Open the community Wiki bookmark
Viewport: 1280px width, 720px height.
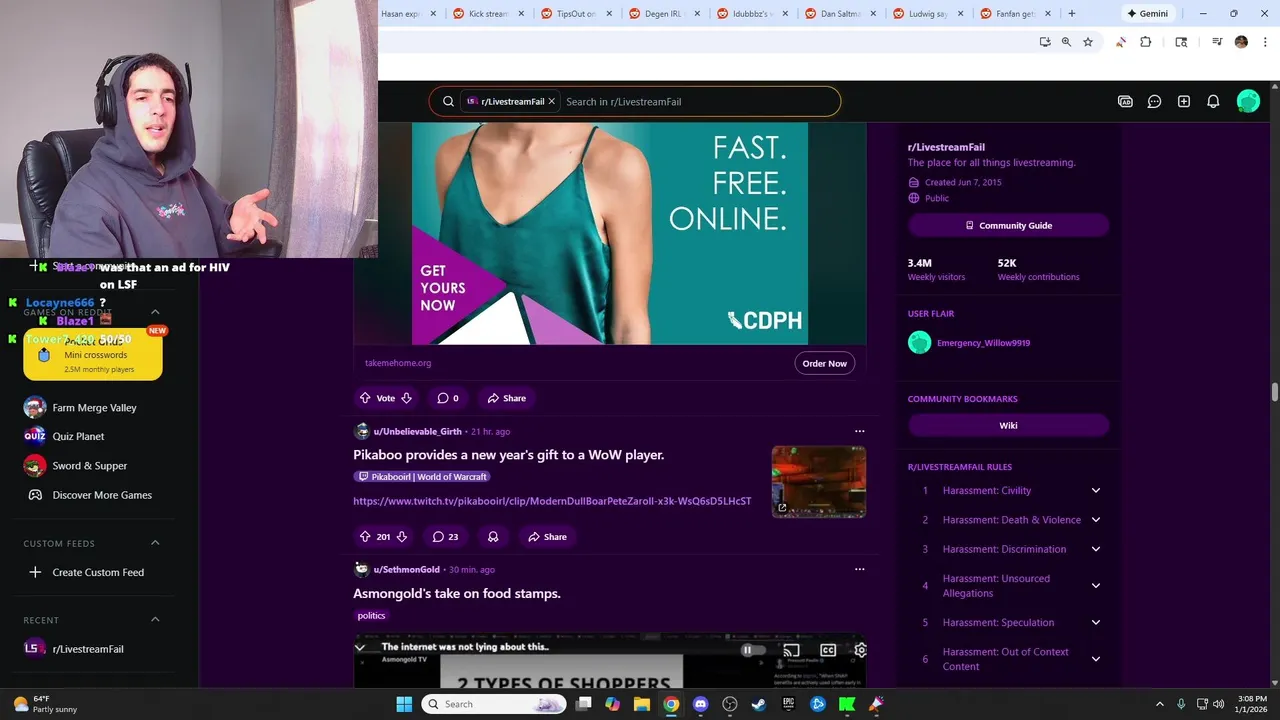(x=1008, y=425)
